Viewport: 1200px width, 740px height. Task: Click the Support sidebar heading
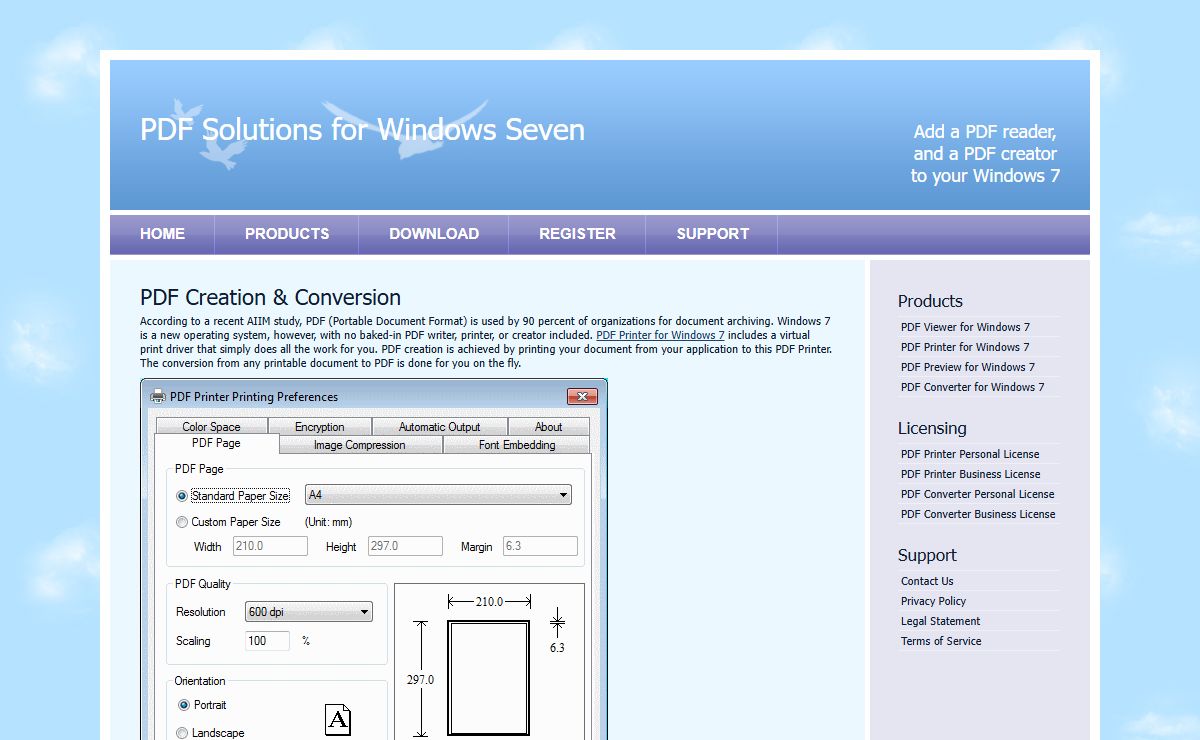click(927, 555)
